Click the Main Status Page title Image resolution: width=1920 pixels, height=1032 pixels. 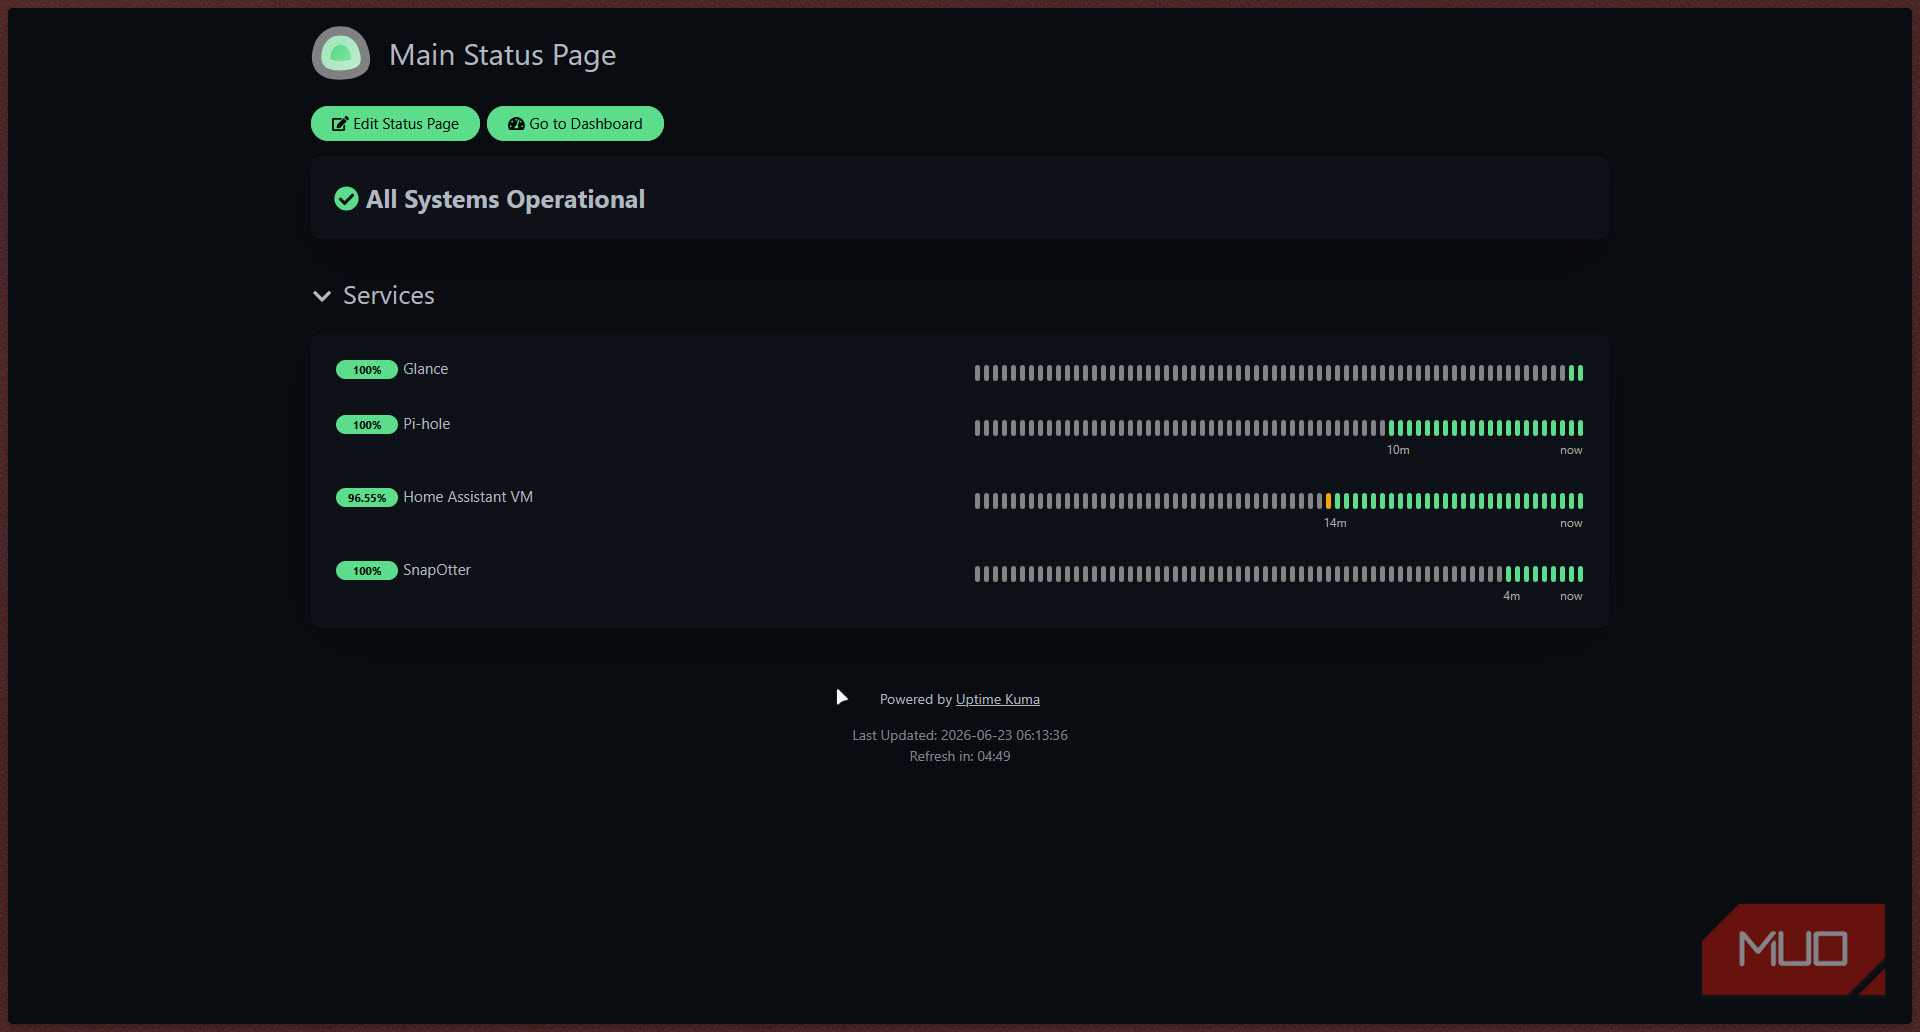tap(502, 55)
